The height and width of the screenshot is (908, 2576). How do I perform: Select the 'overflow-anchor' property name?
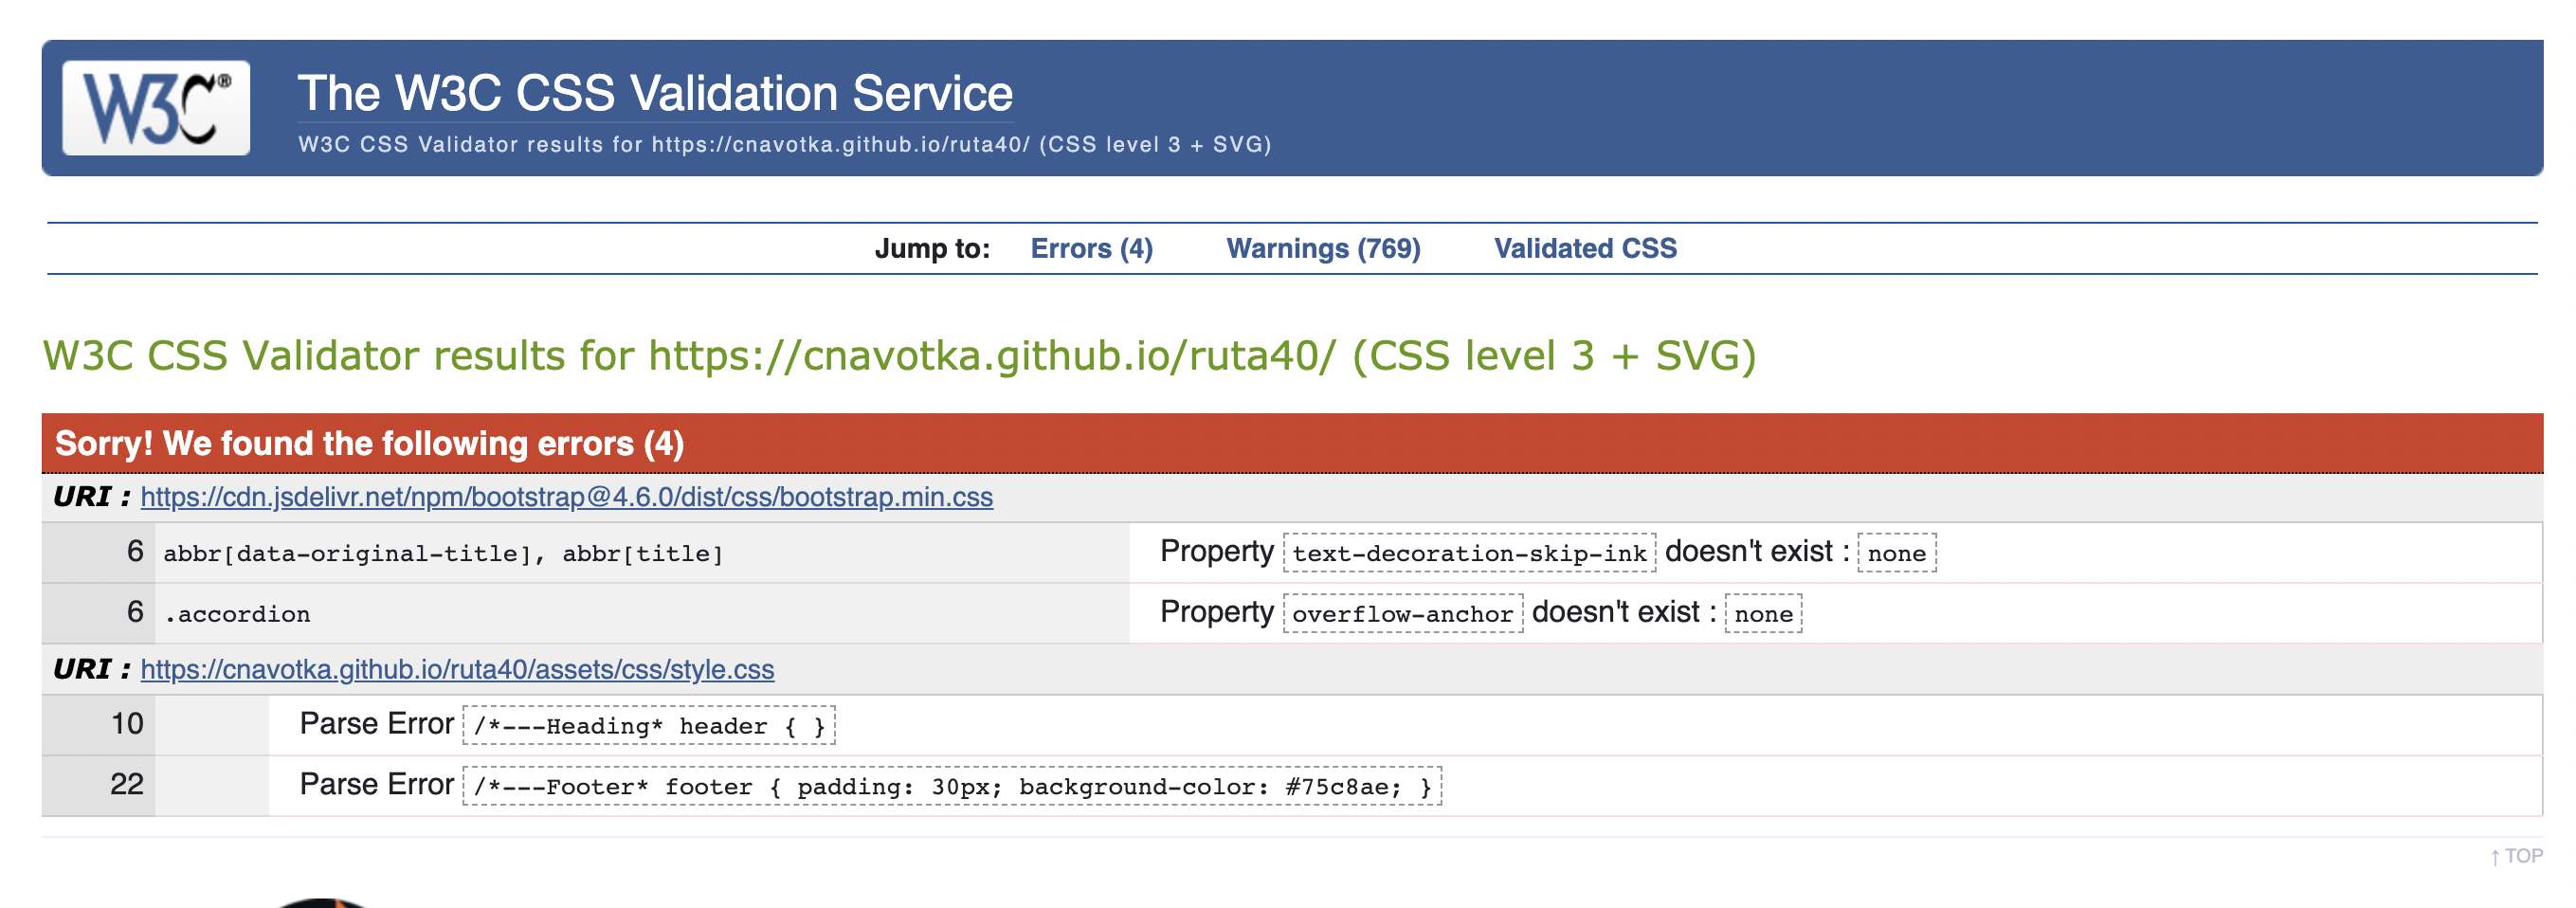(1402, 614)
